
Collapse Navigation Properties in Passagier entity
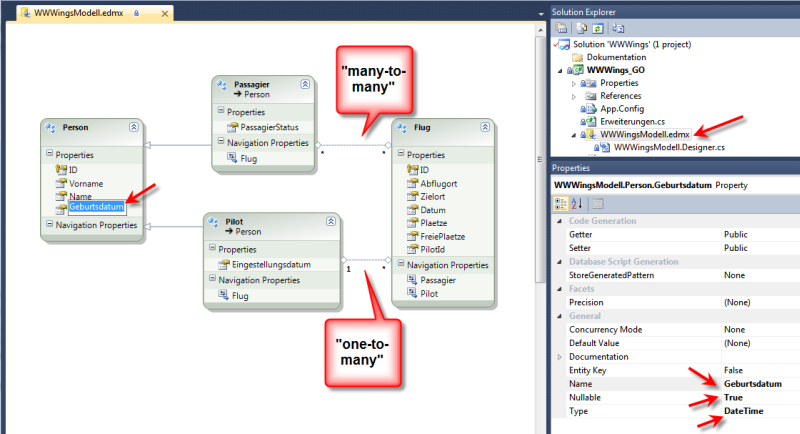pos(221,141)
